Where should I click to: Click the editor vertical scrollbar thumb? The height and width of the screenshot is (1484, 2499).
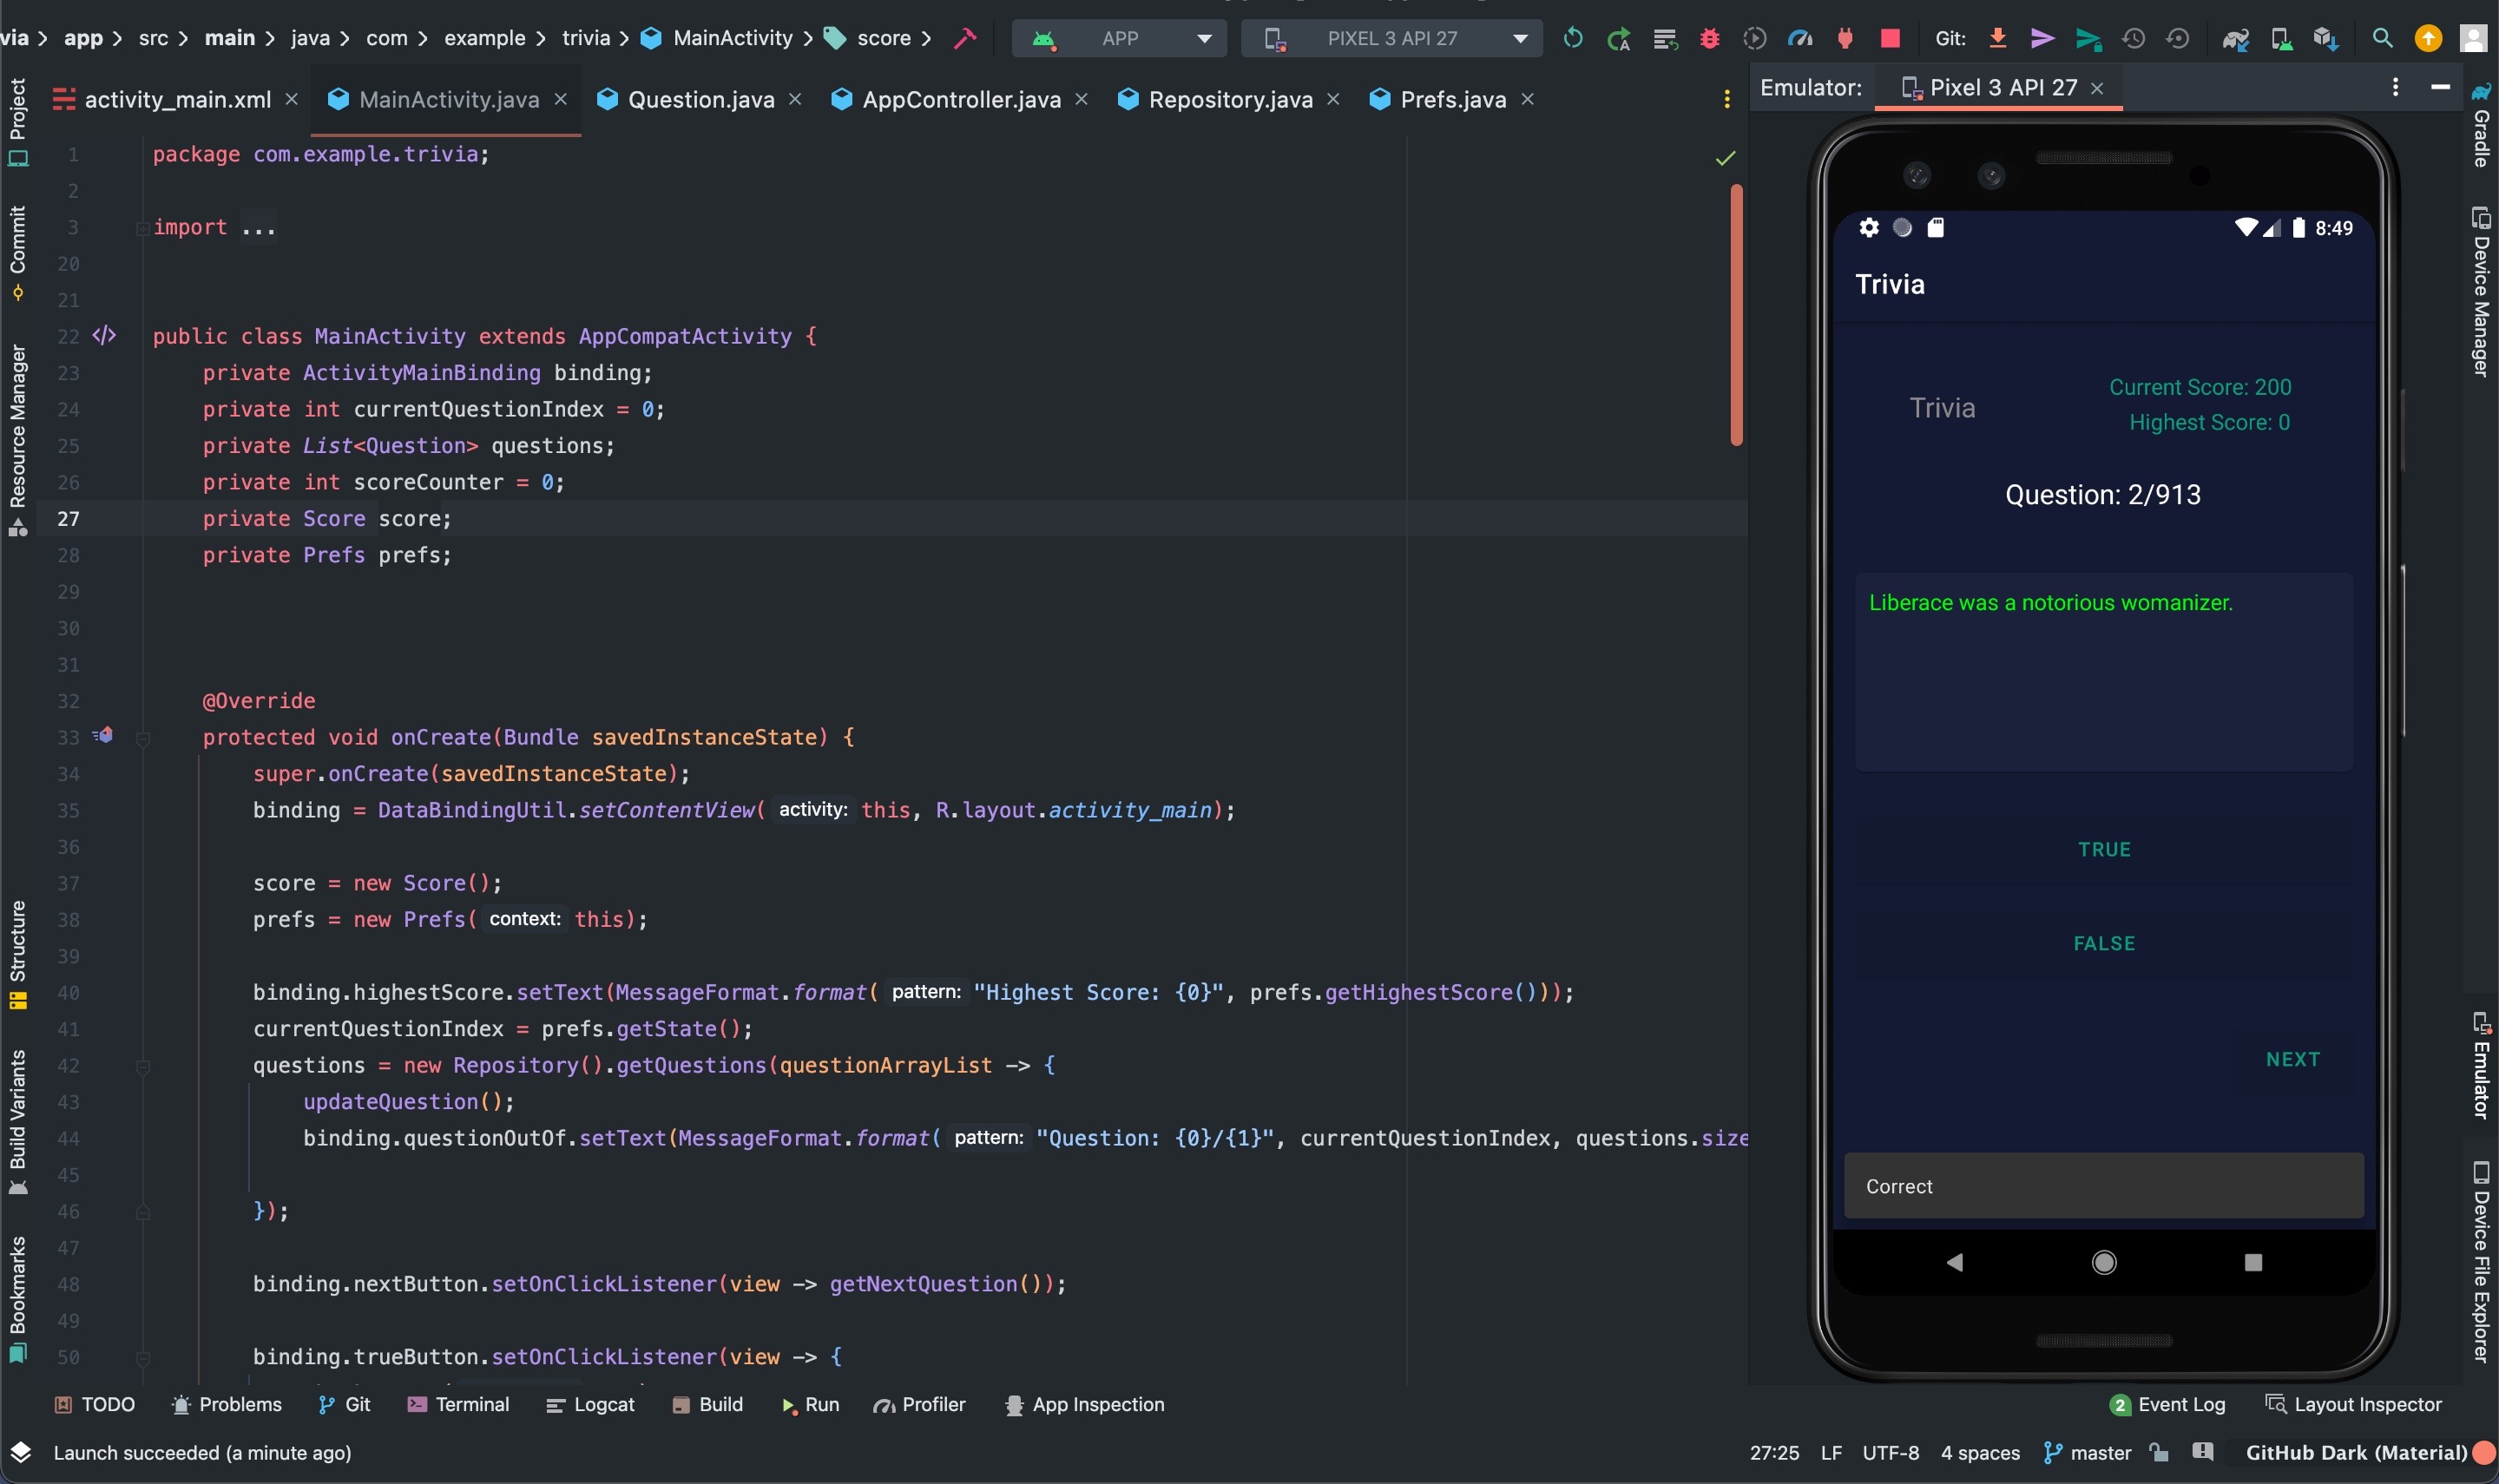(1736, 315)
